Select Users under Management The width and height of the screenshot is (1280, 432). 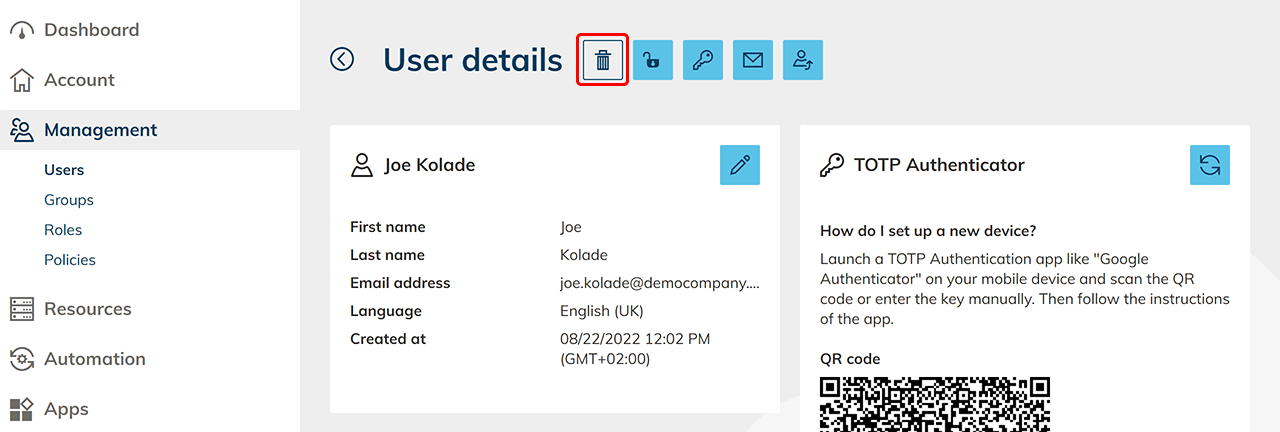(64, 170)
